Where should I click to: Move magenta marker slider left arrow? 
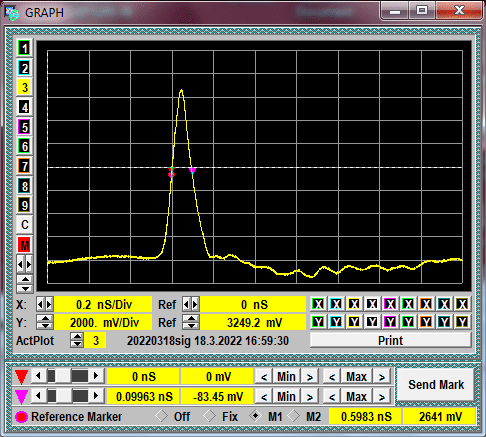coord(38,396)
